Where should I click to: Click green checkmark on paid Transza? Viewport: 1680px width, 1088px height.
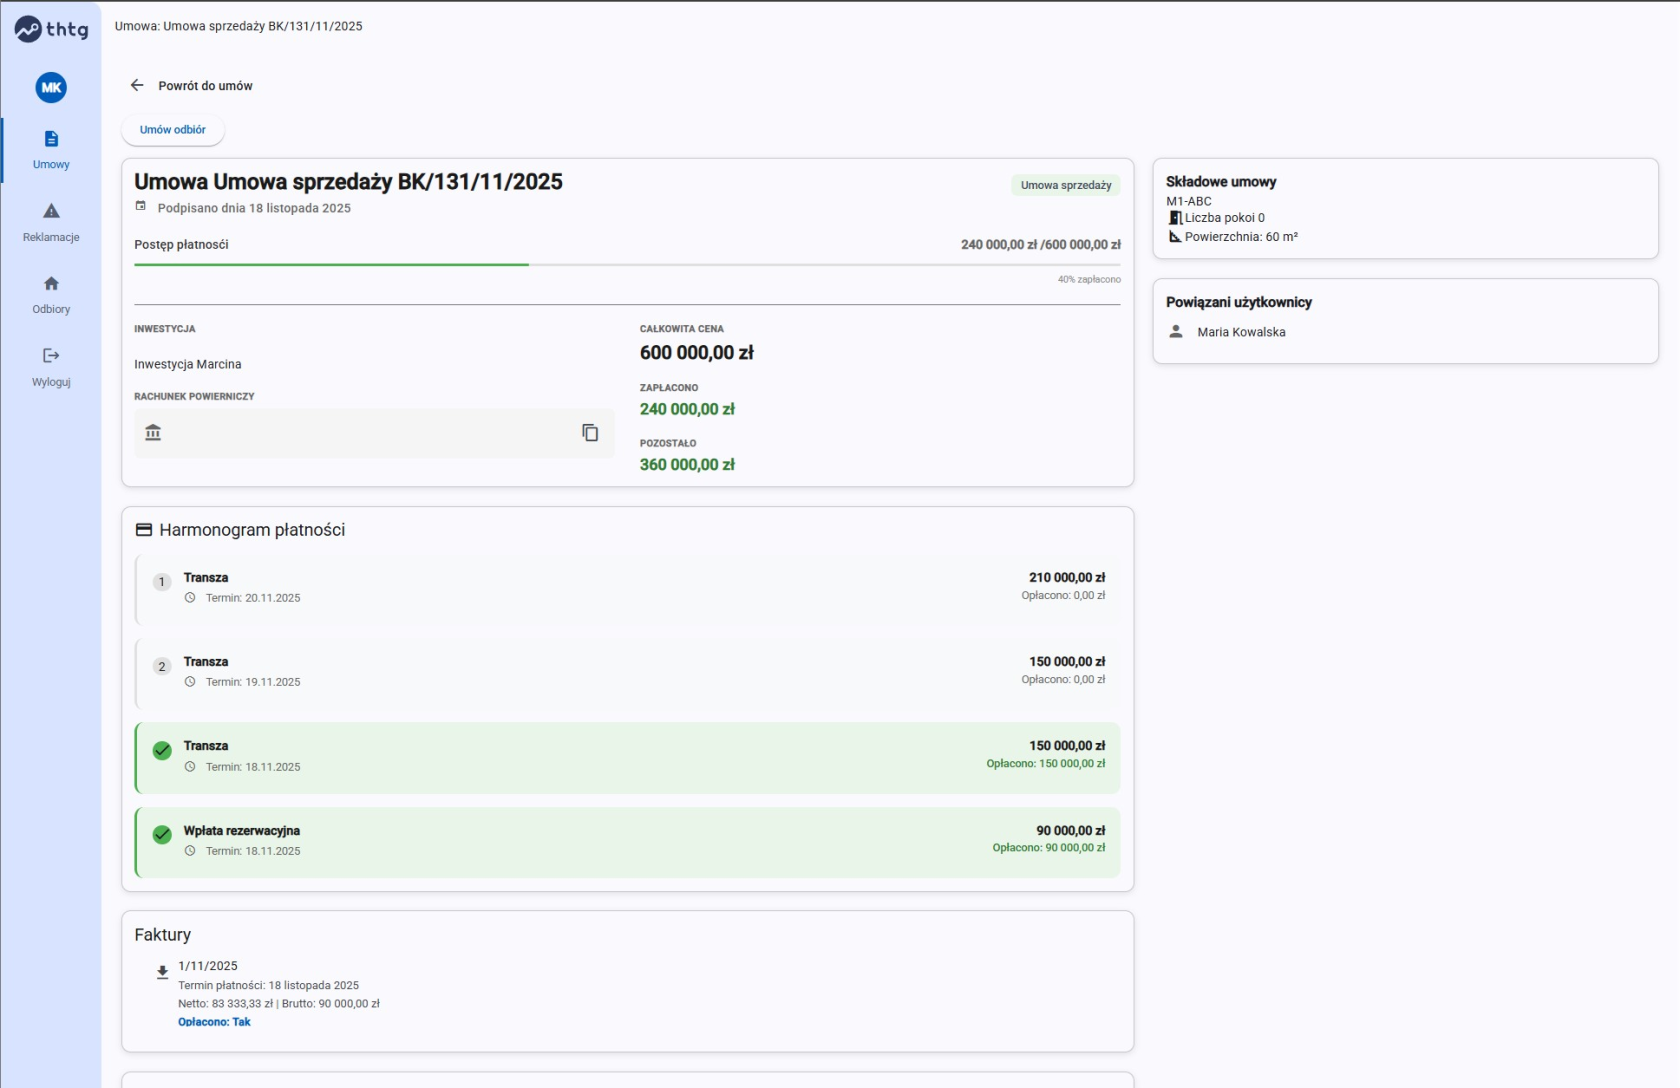click(x=162, y=750)
